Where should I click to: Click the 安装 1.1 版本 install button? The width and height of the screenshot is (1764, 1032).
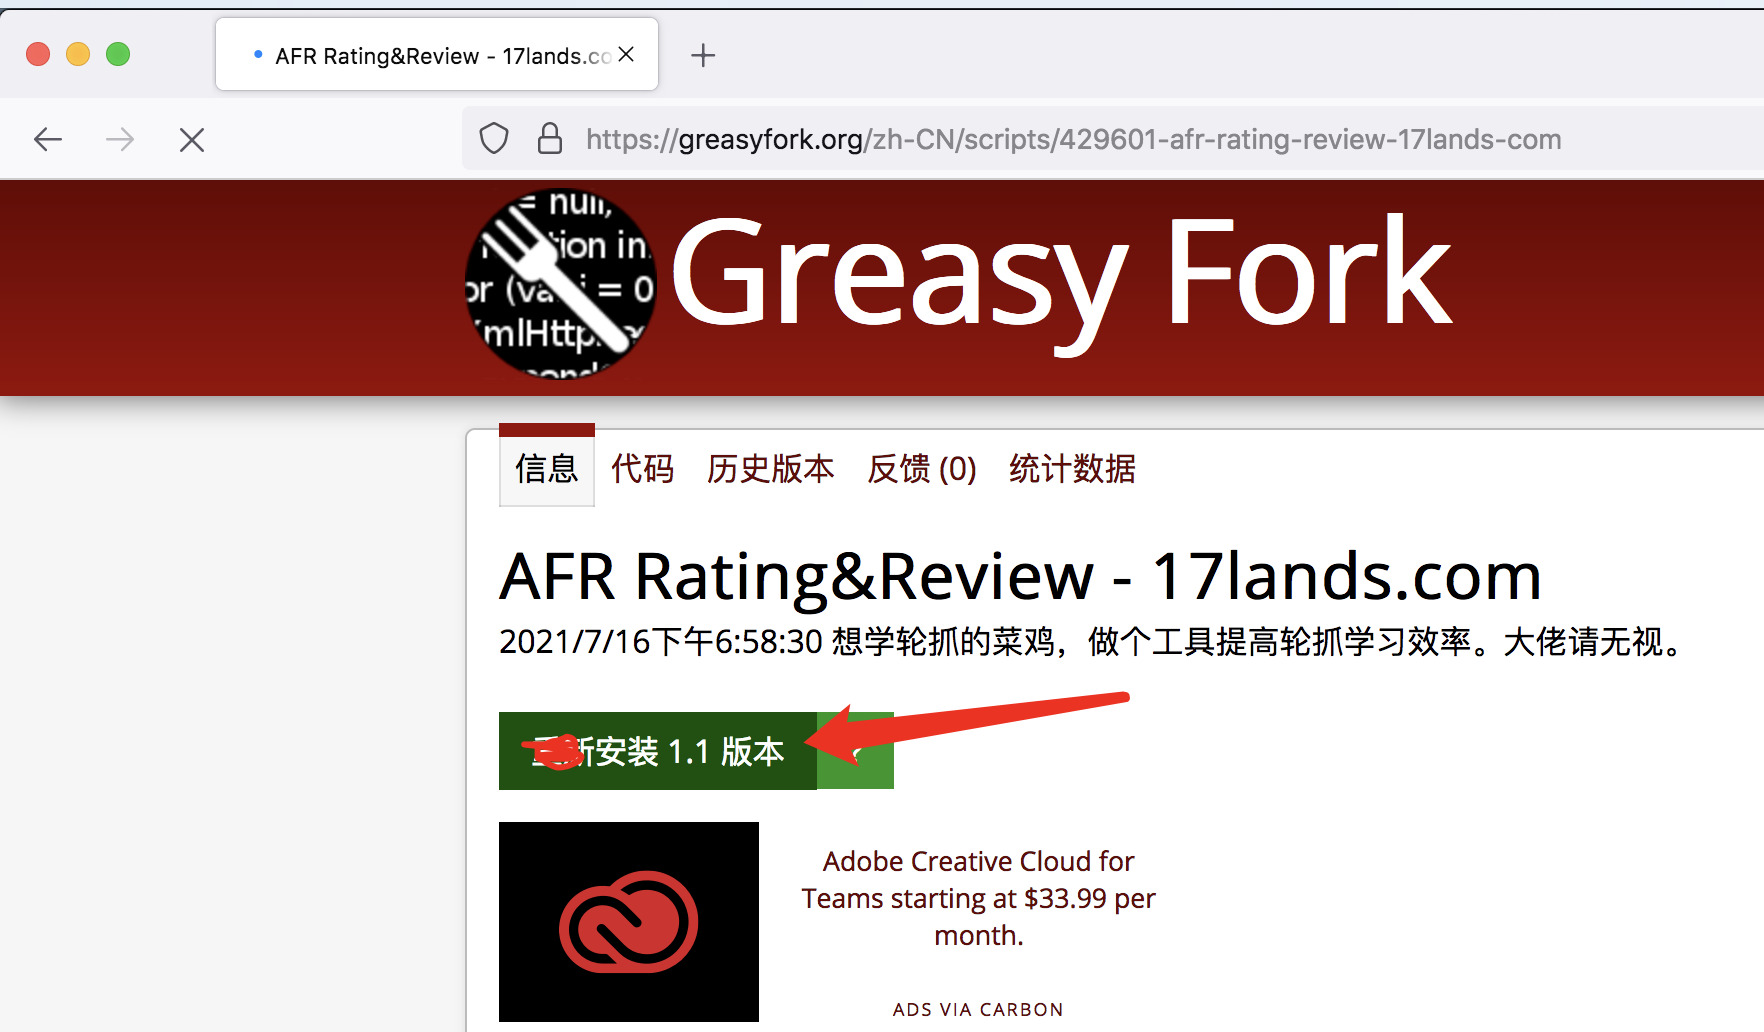coord(657,751)
